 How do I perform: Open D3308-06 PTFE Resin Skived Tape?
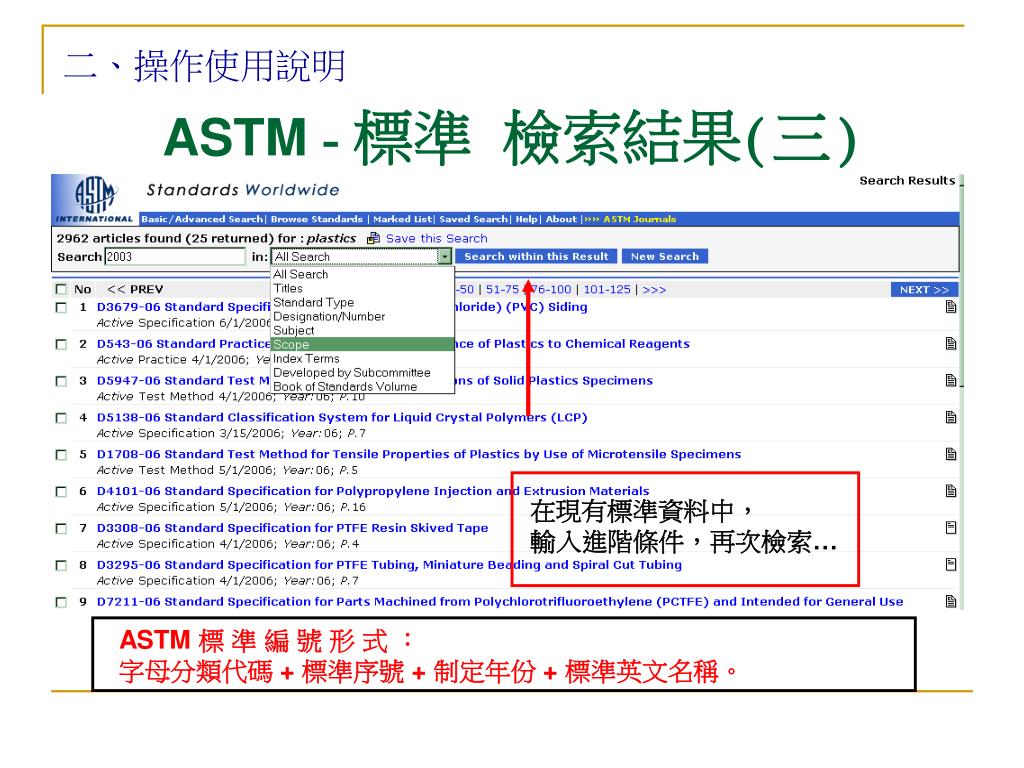[293, 528]
